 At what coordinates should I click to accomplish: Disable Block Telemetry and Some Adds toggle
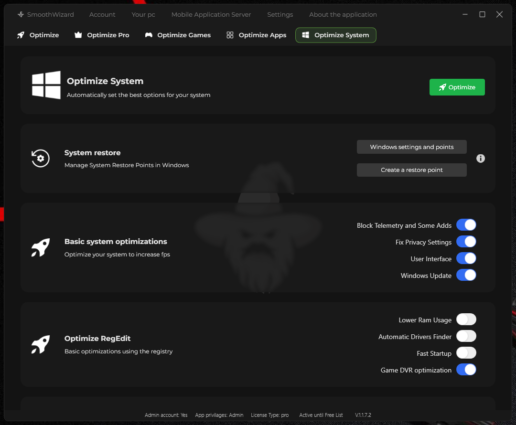[466, 225]
